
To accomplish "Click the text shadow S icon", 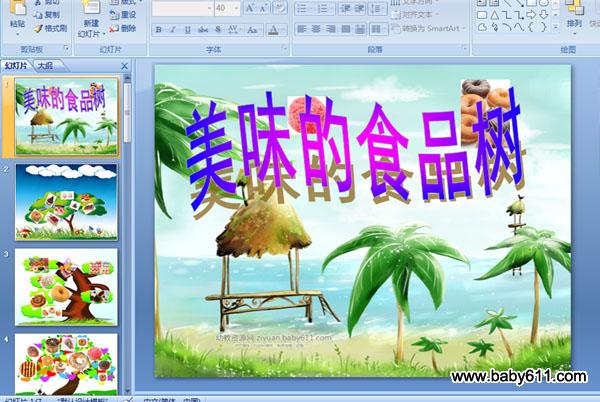I will point(218,29).
